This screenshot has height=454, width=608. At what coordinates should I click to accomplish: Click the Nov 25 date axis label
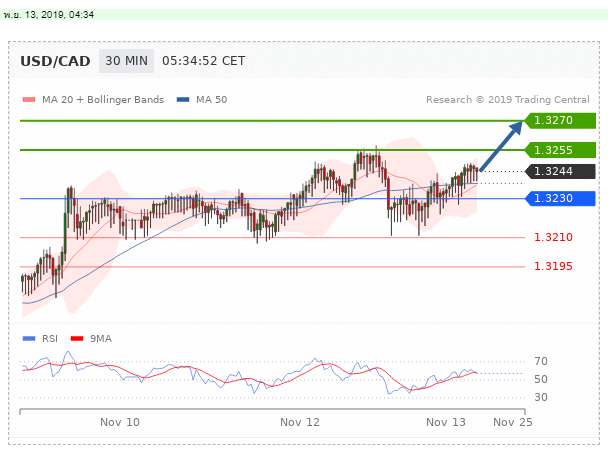pyautogui.click(x=513, y=422)
